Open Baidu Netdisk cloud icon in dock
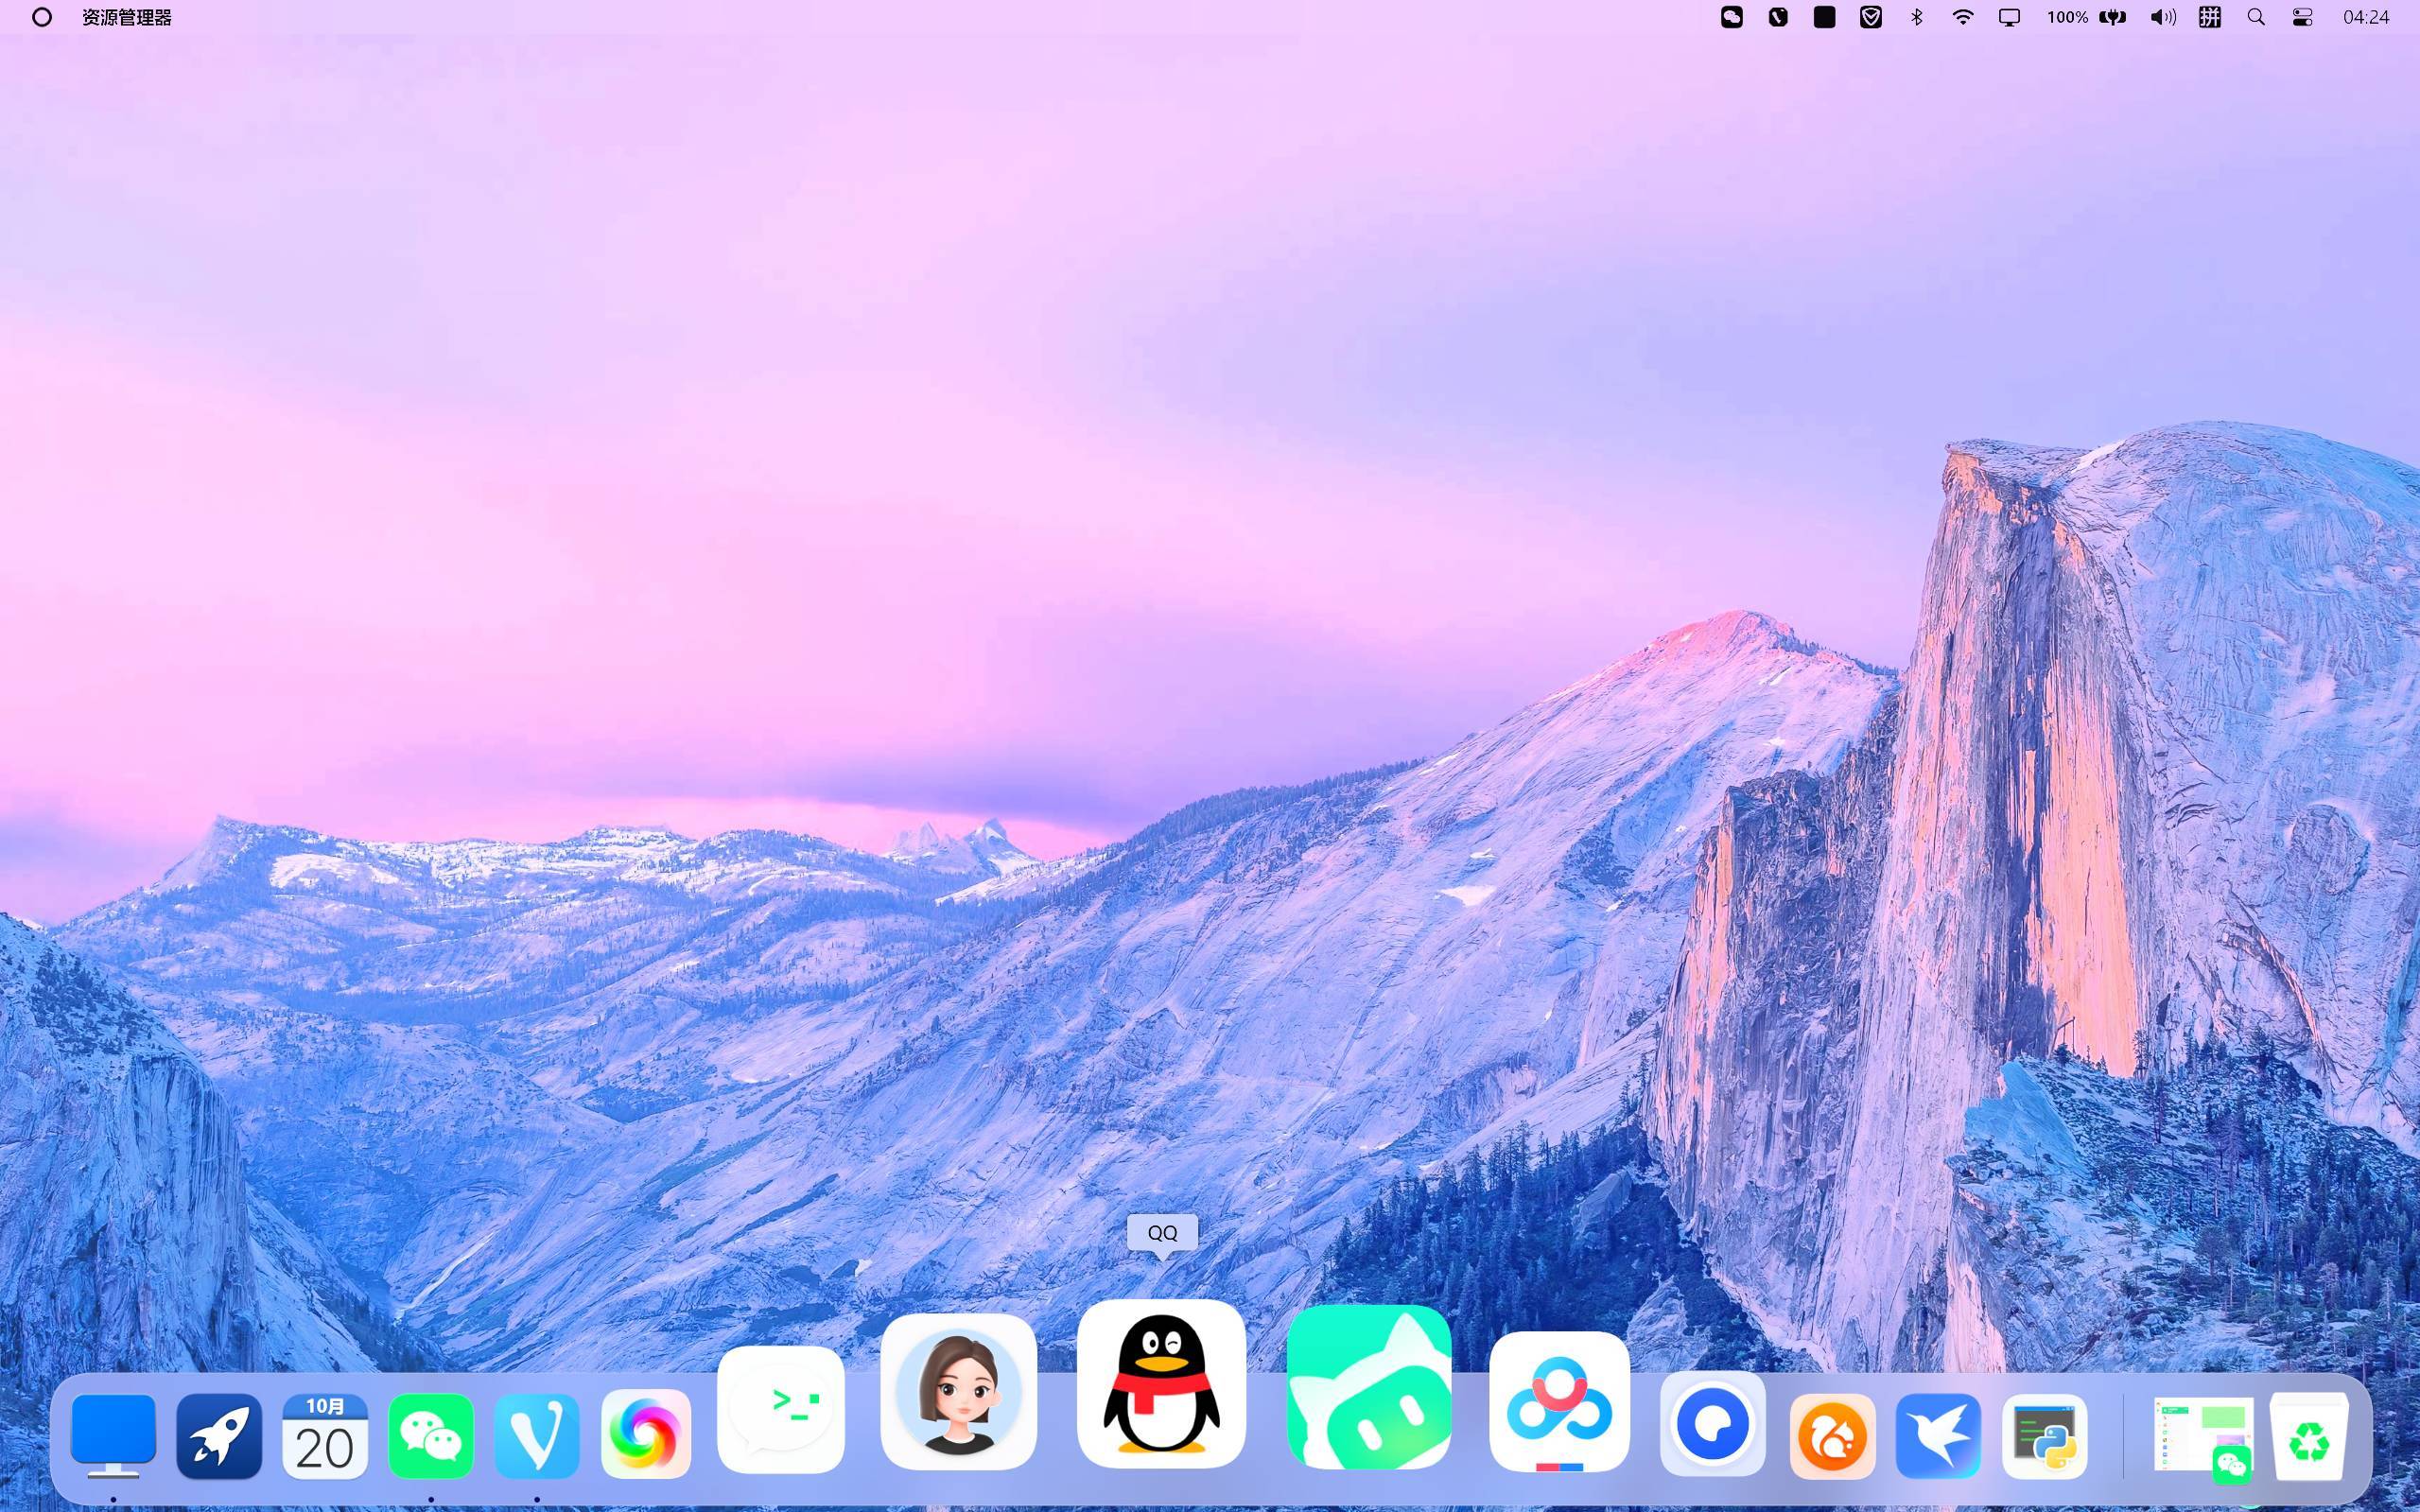Screen dimensions: 2420x1512 [1559, 1402]
